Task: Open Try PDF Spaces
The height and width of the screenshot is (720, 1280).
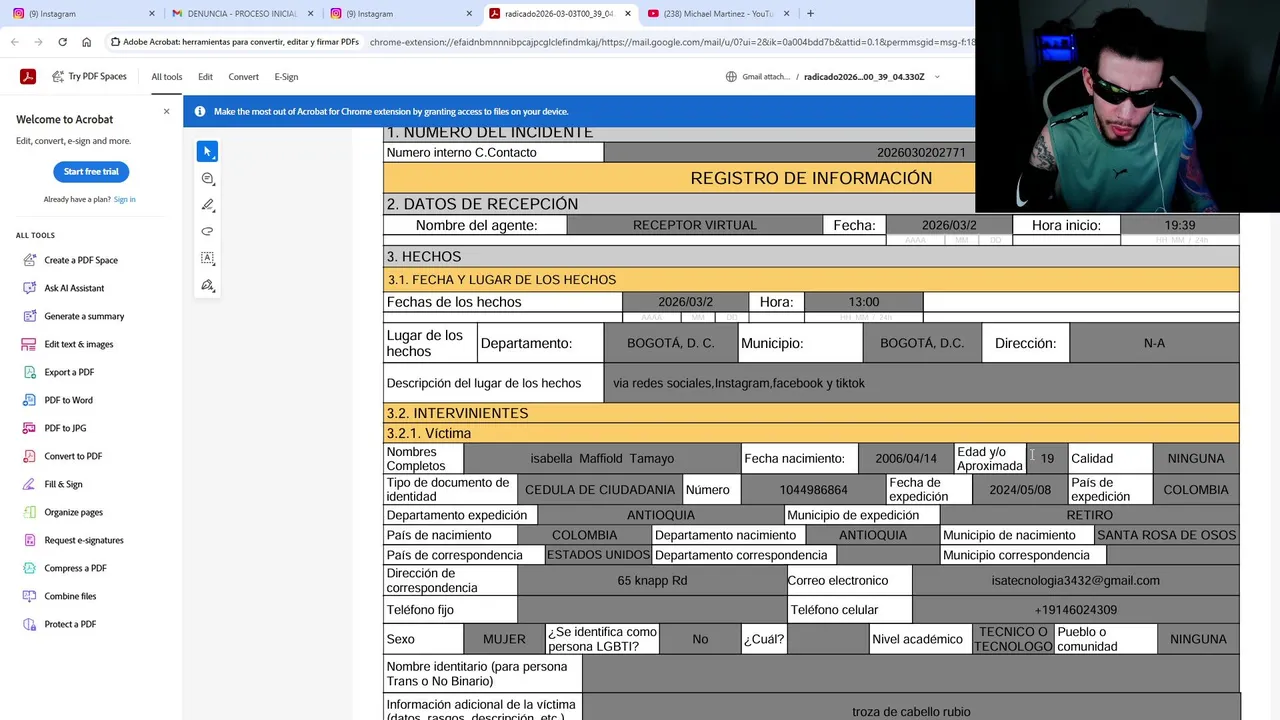Action: [89, 77]
